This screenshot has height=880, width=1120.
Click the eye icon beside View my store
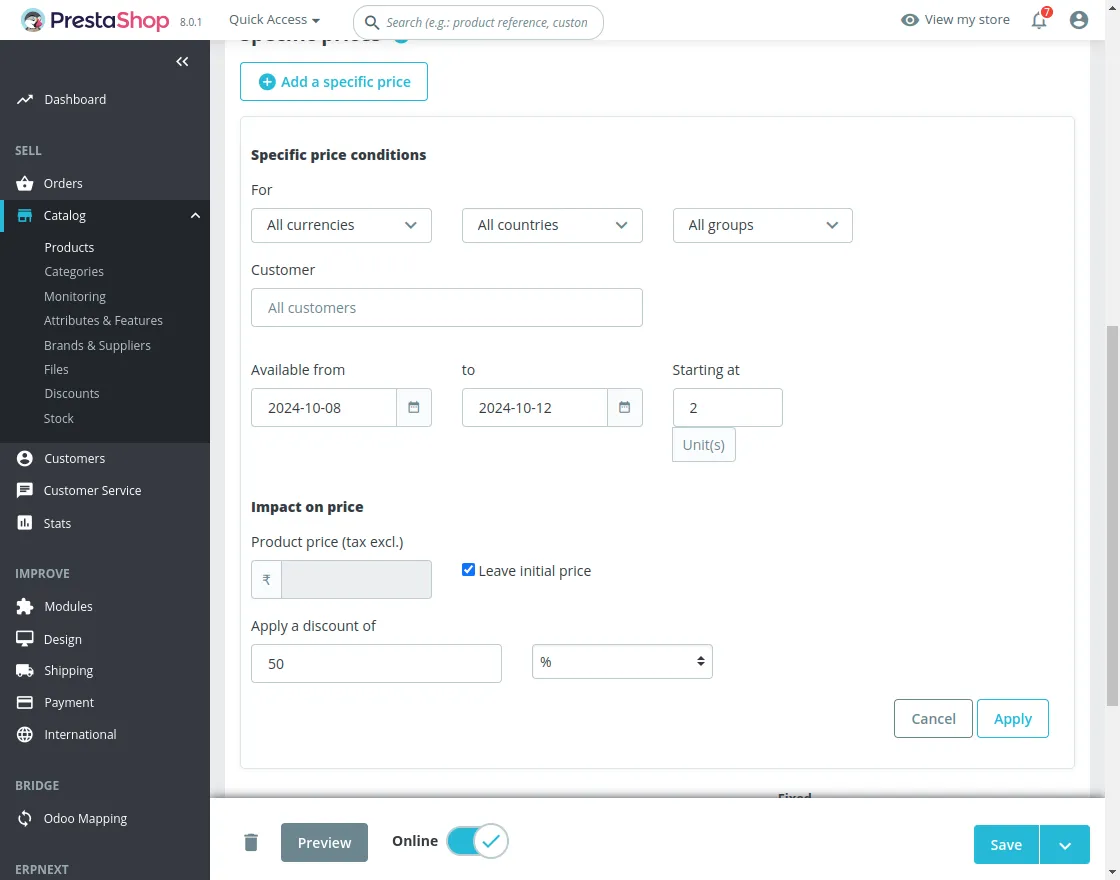click(909, 20)
